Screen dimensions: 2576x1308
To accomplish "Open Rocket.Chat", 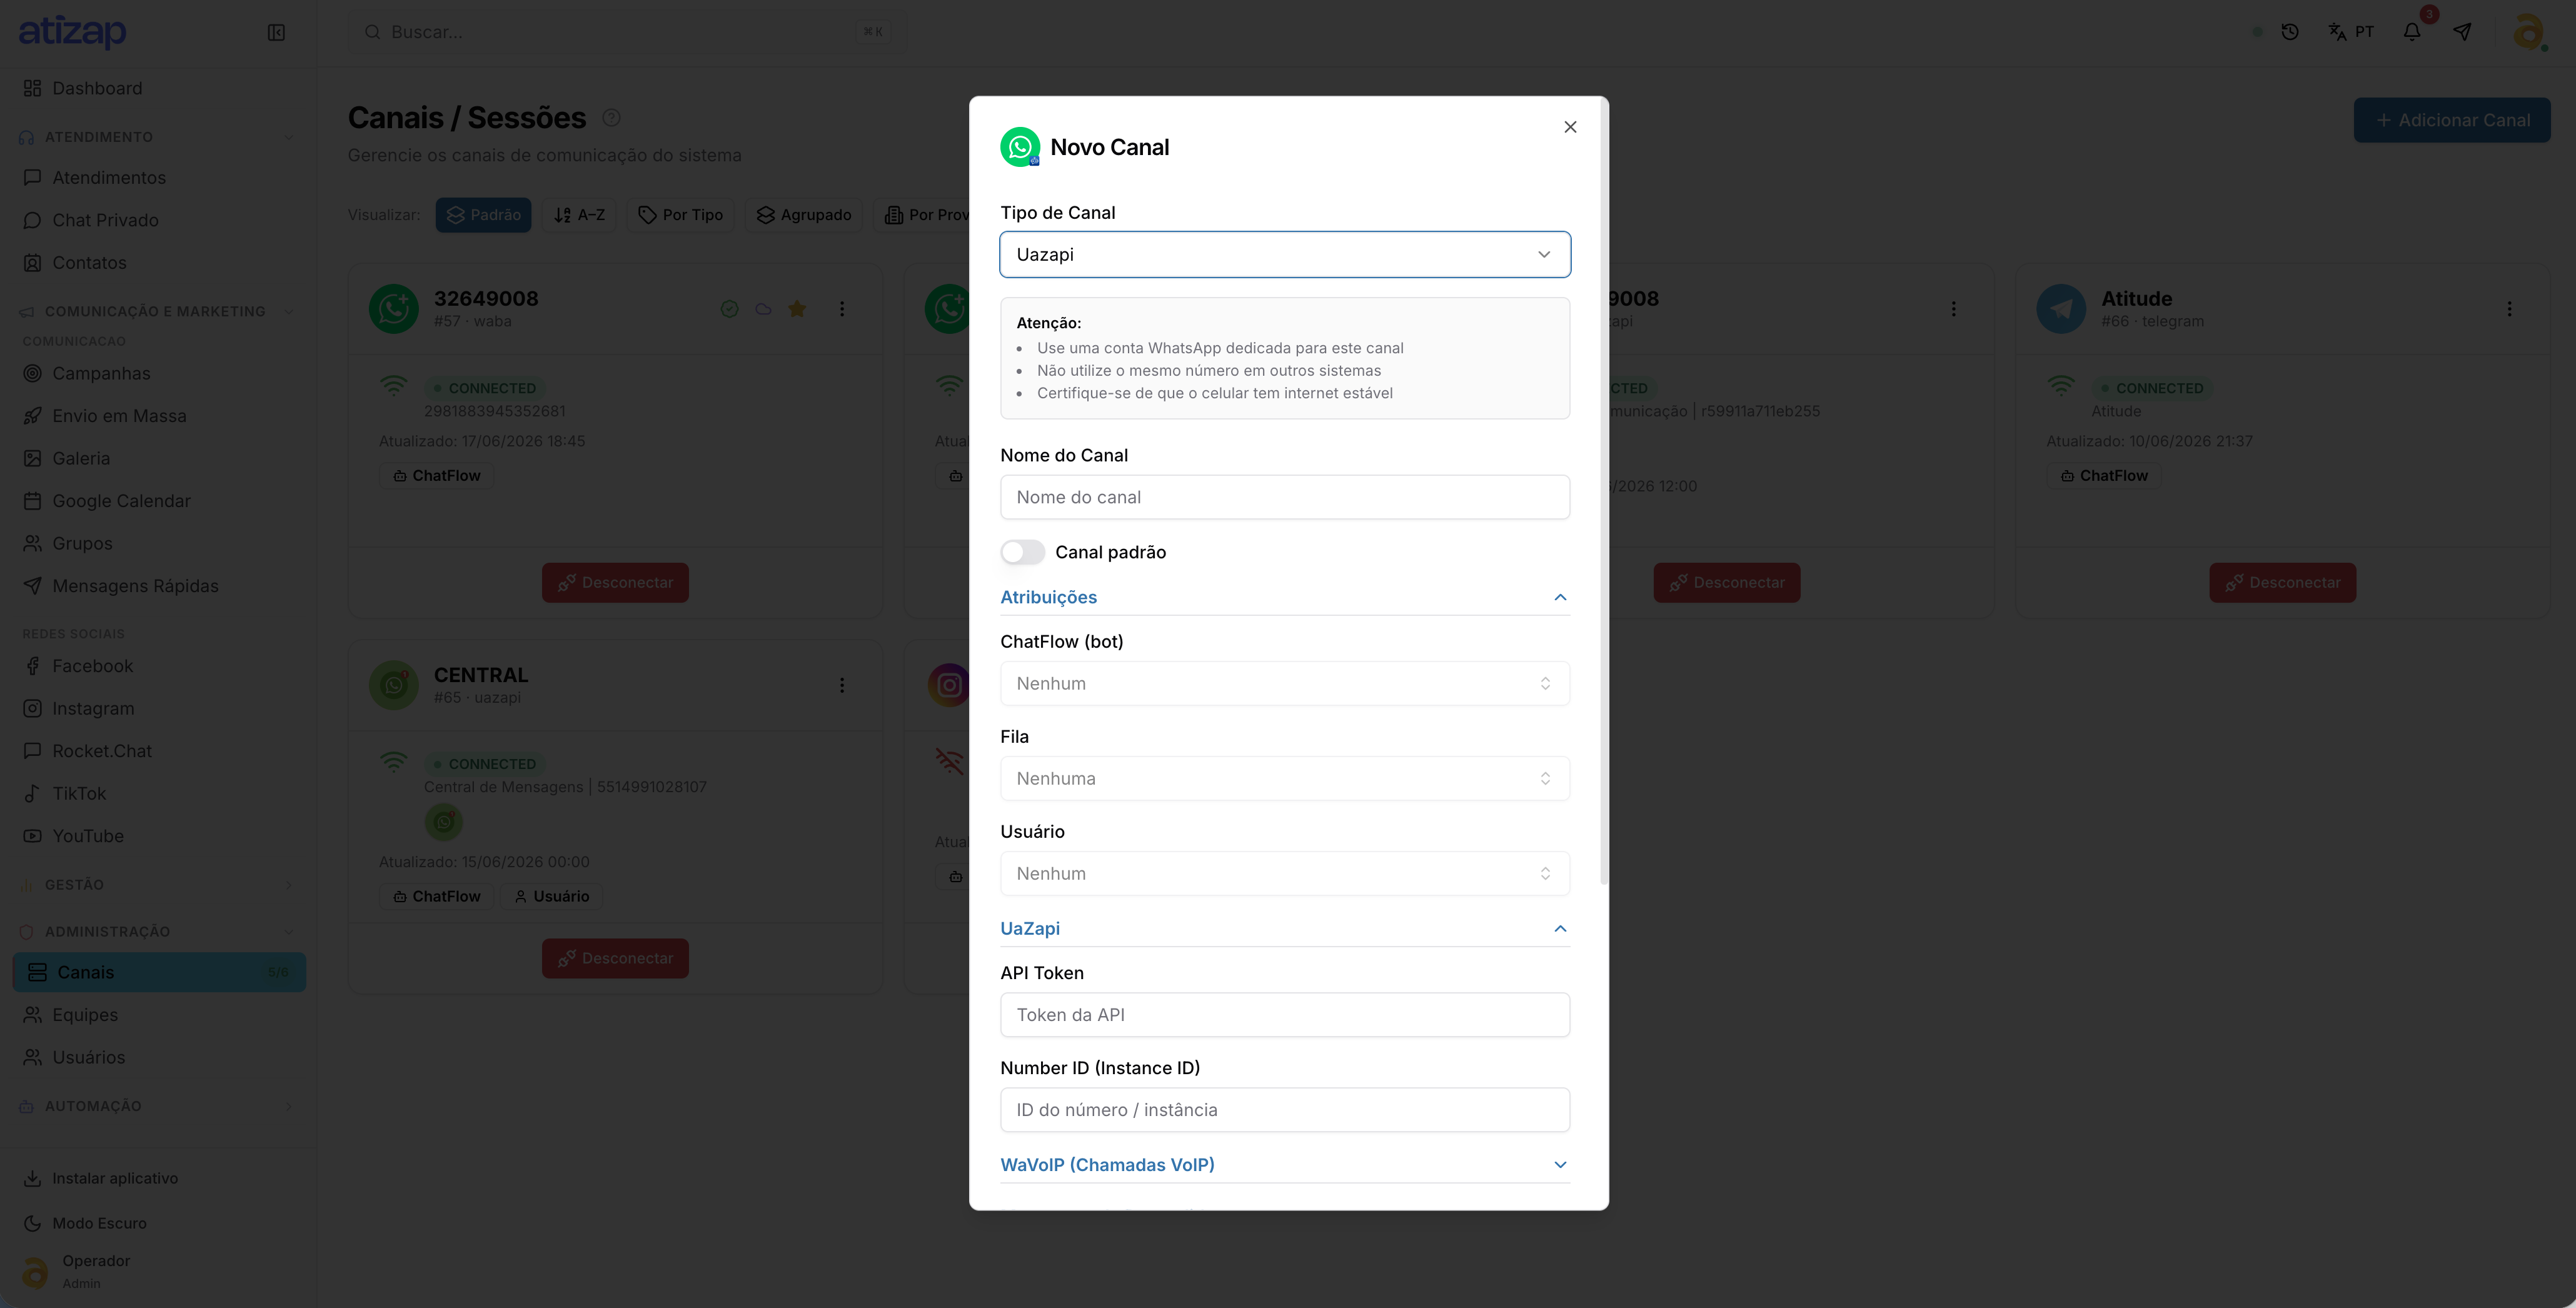I will point(159,750).
